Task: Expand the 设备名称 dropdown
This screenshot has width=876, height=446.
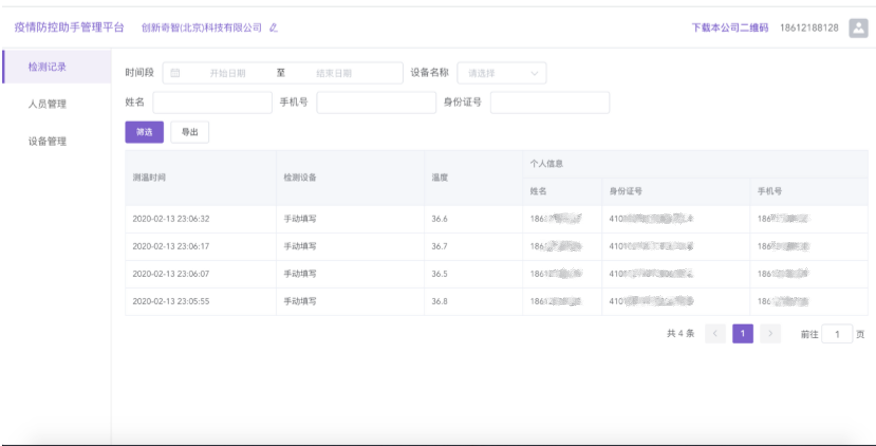Action: pyautogui.click(x=502, y=73)
